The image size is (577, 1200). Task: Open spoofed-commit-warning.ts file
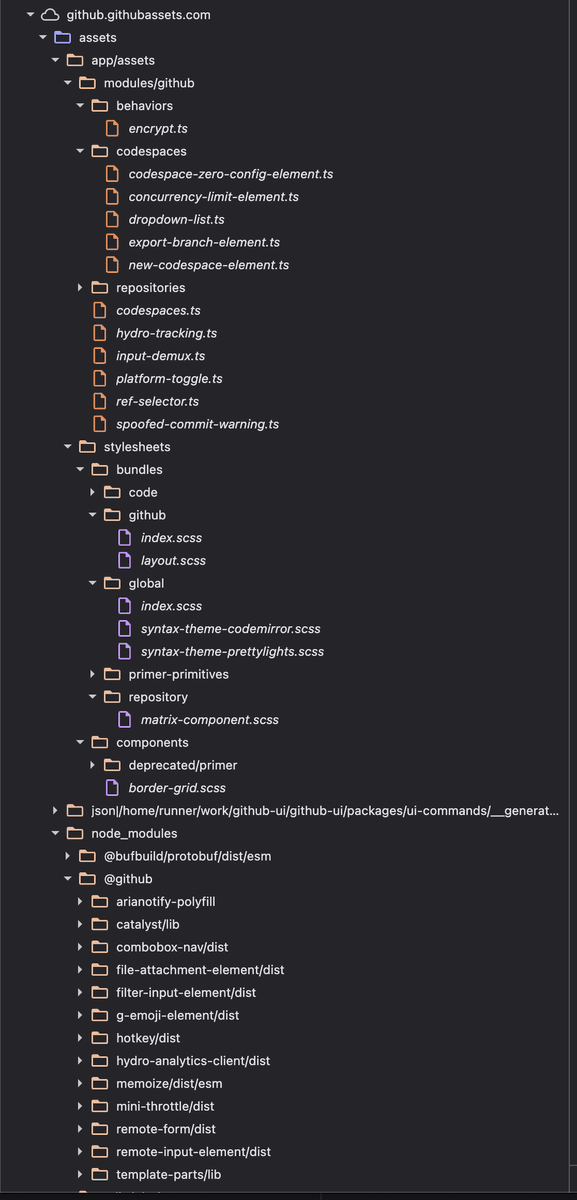[x=197, y=424]
